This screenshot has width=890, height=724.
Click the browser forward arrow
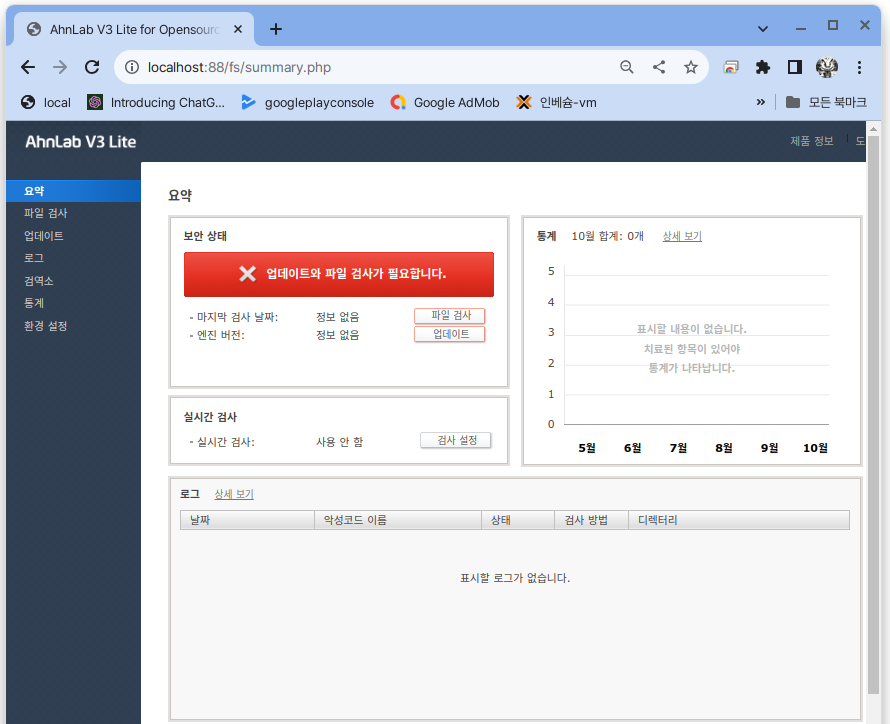[60, 68]
